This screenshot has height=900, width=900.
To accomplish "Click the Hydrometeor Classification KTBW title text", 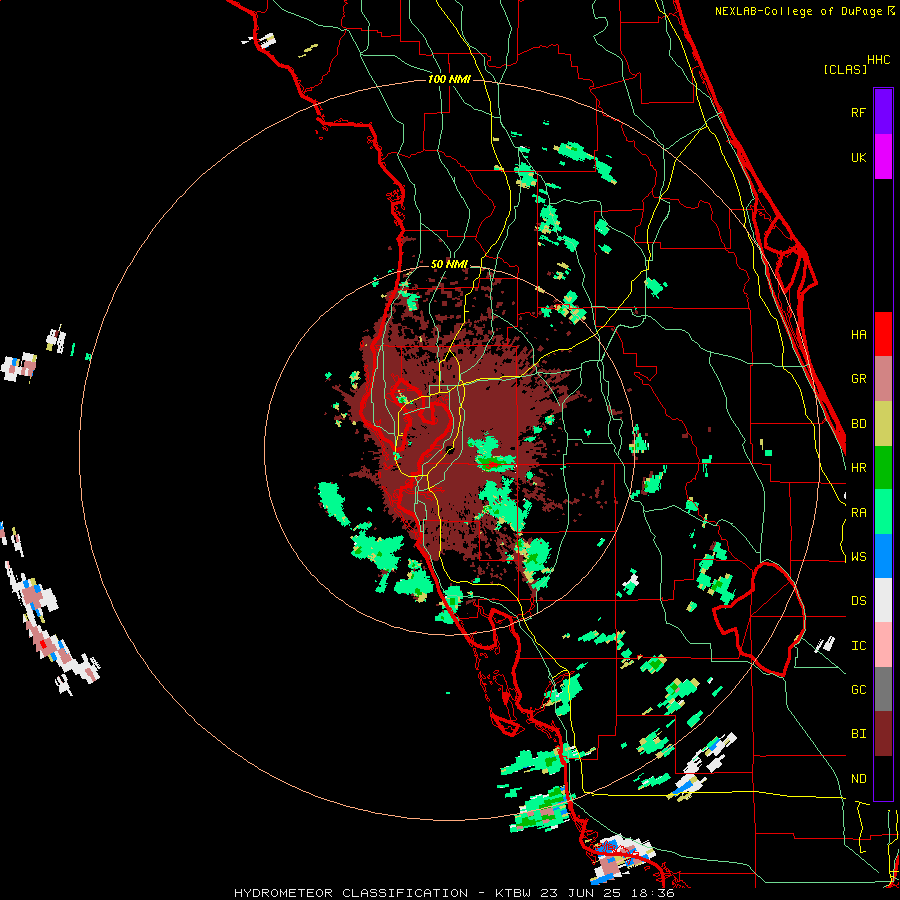I will 454,893.
